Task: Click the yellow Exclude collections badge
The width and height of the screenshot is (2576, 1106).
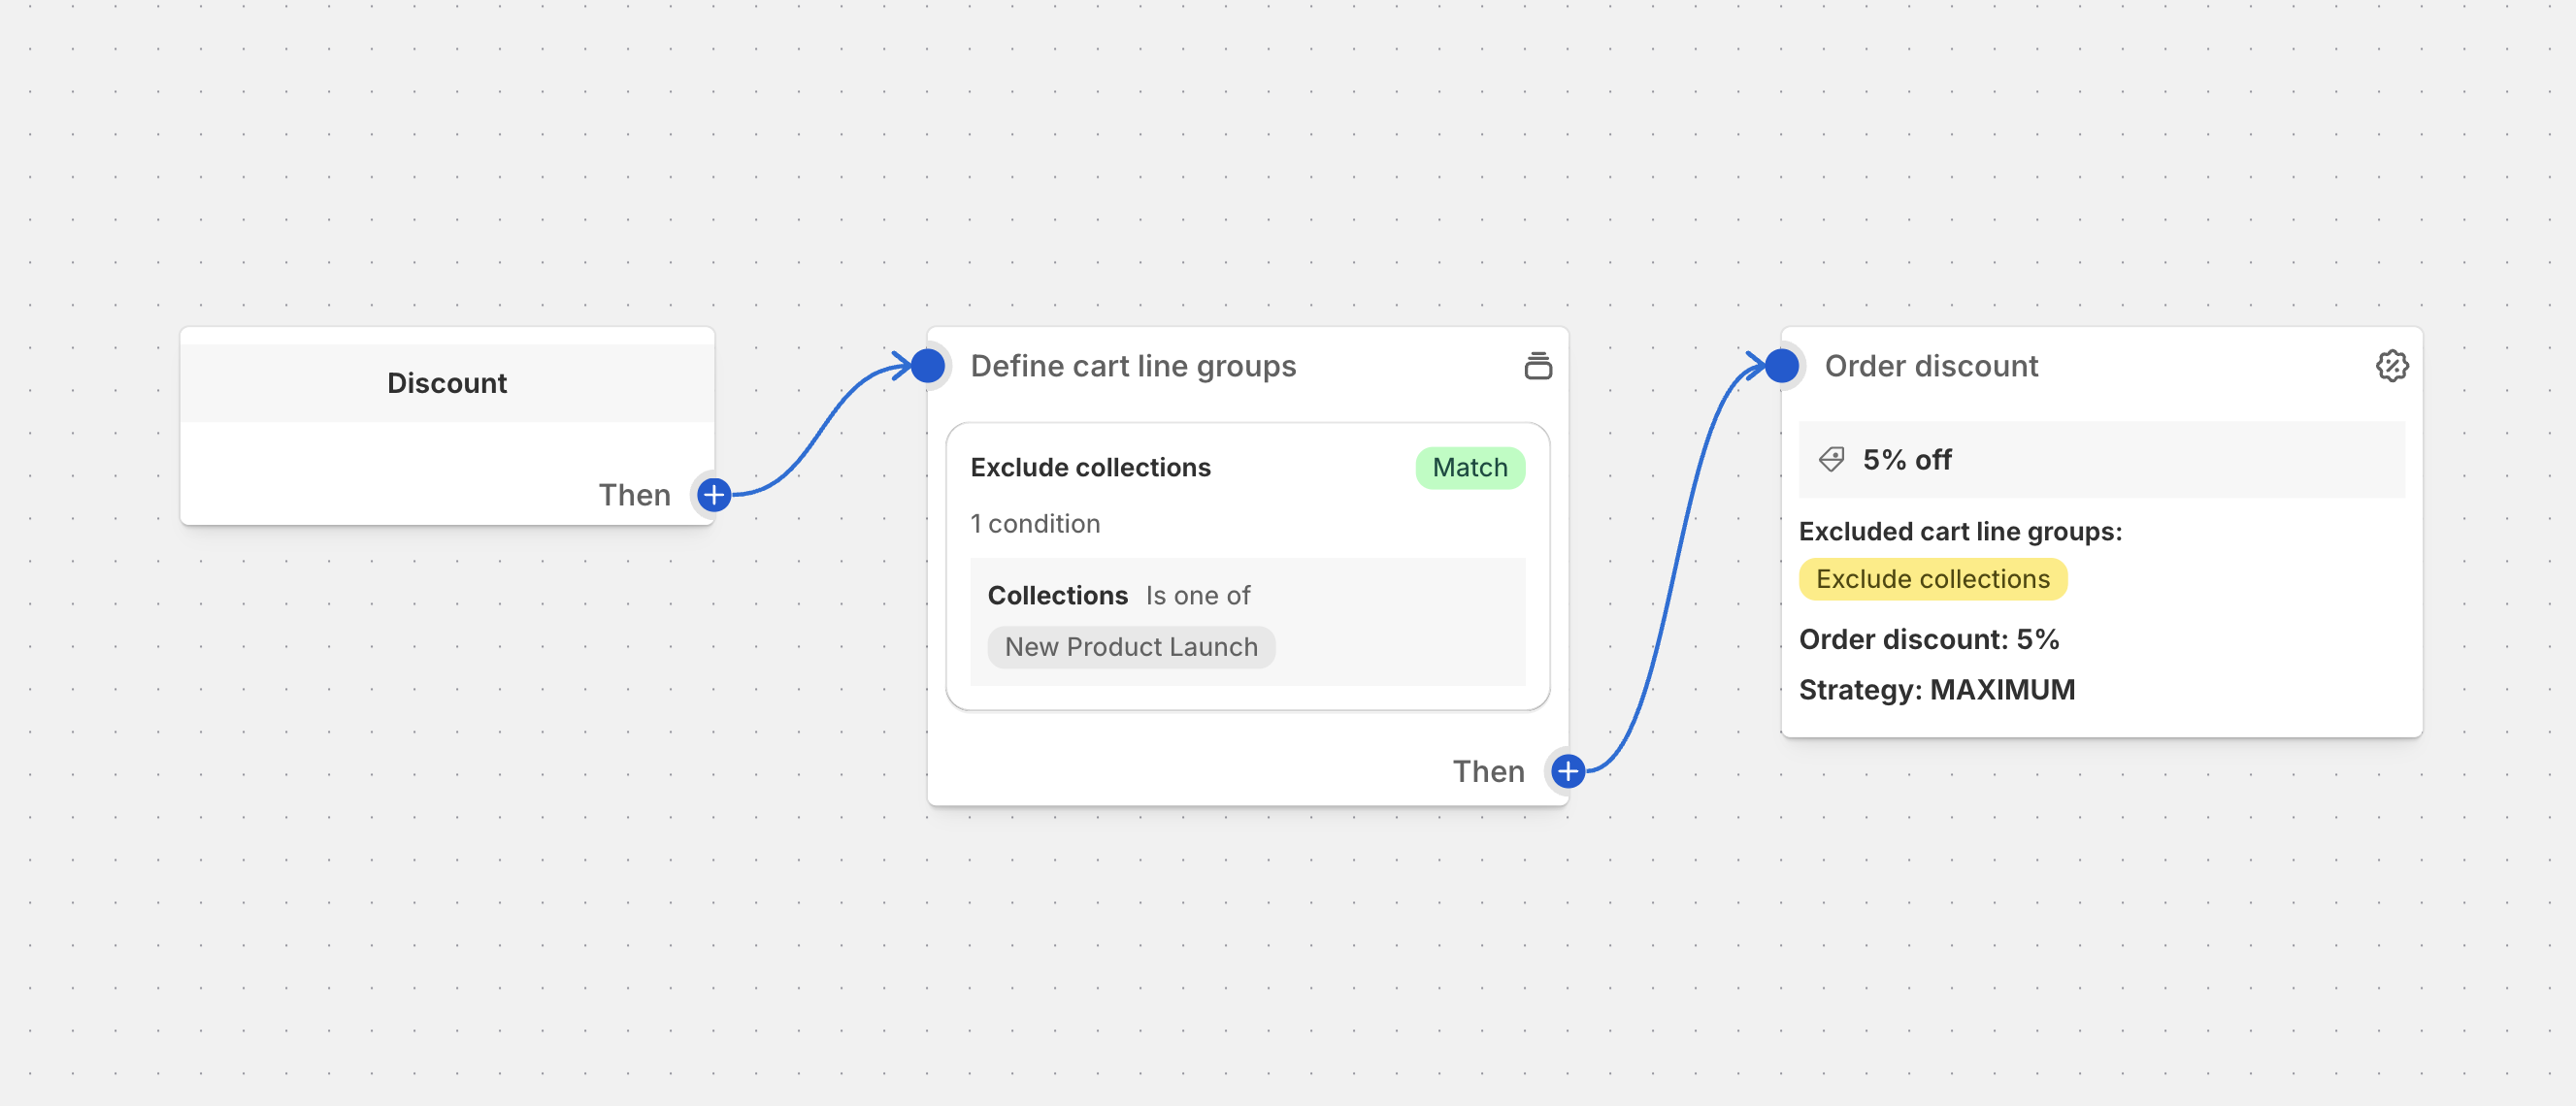Action: (1932, 579)
